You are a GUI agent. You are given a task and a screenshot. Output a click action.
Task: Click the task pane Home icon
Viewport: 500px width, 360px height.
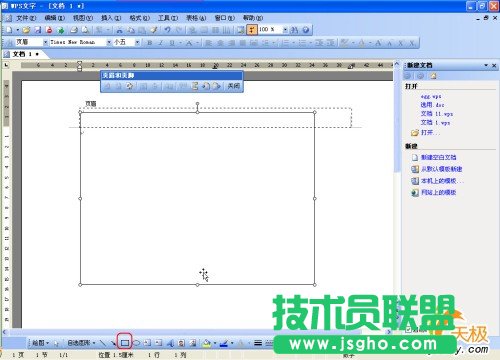433,76
